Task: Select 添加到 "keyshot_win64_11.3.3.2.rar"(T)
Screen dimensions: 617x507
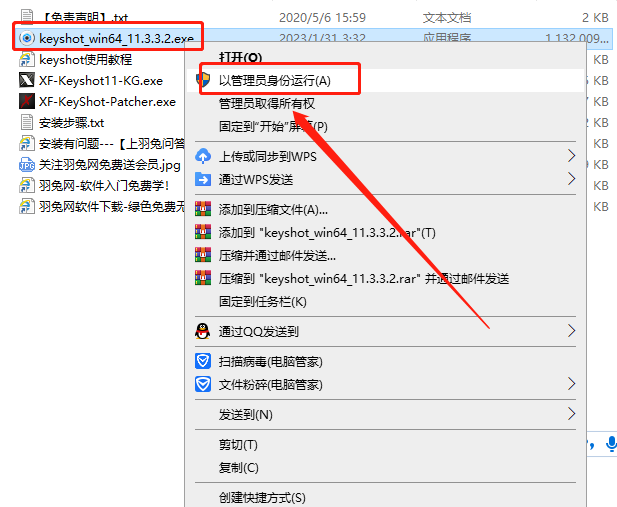Action: 327,232
